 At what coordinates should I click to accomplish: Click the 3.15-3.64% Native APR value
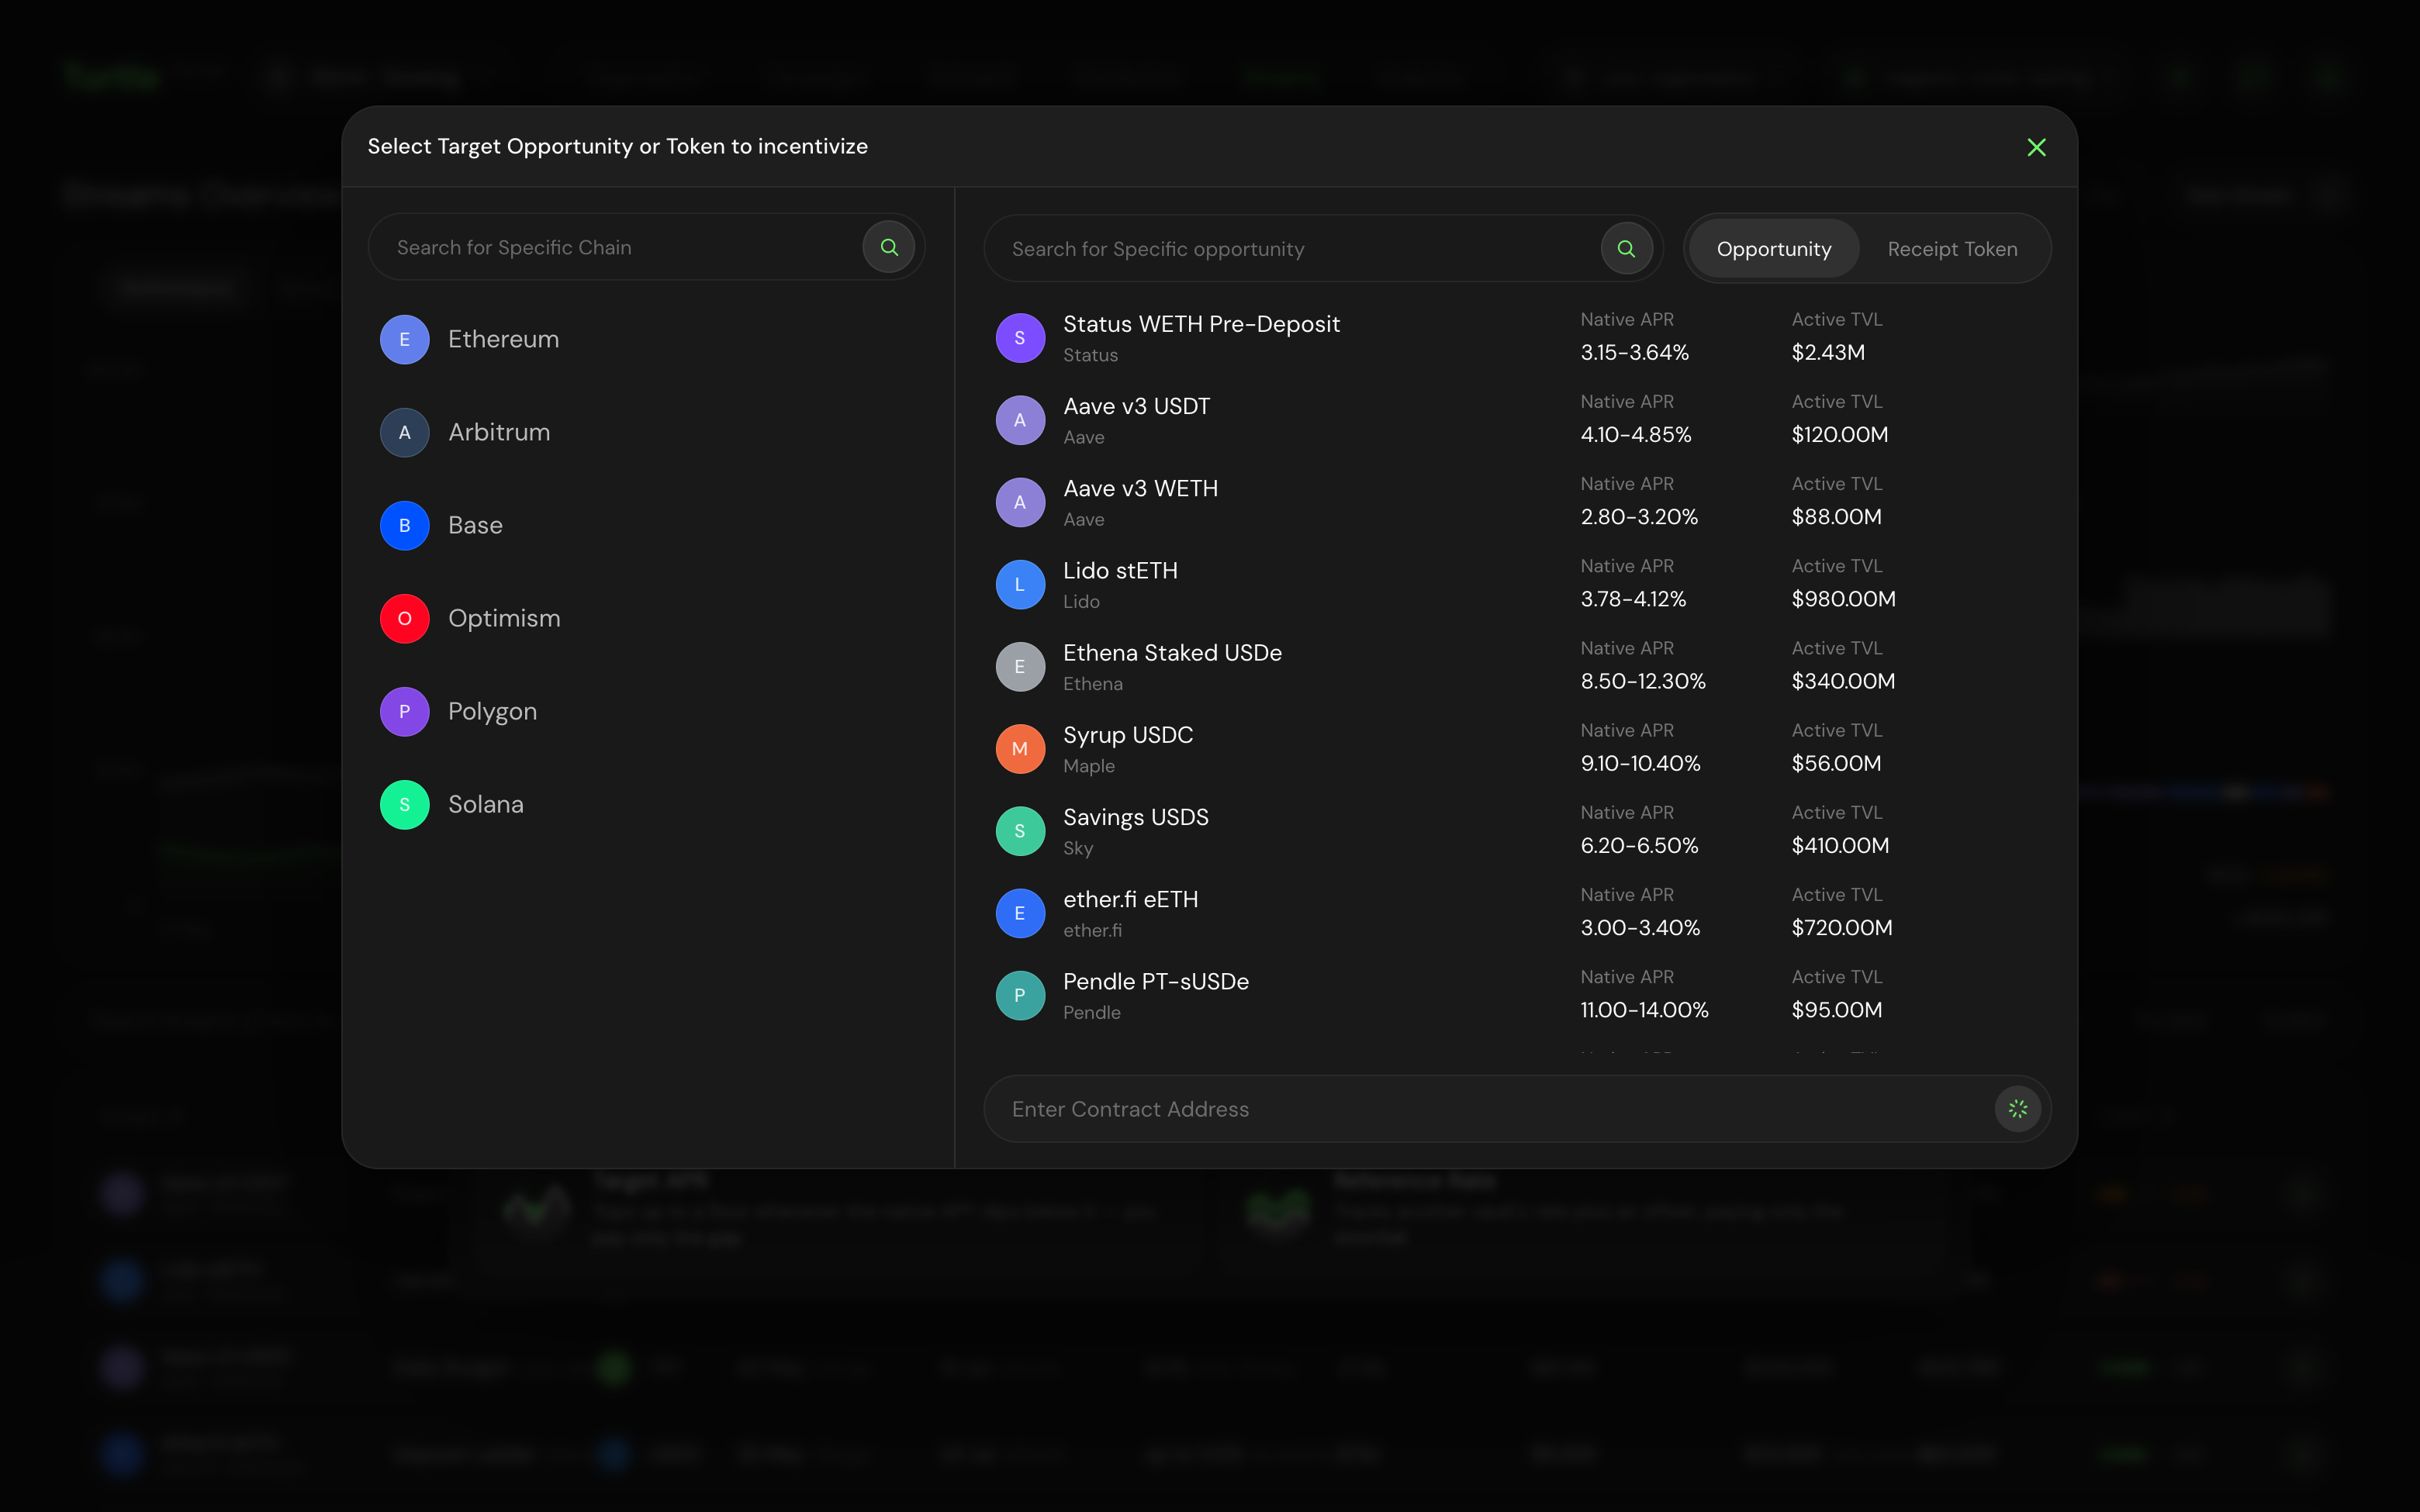click(1634, 352)
